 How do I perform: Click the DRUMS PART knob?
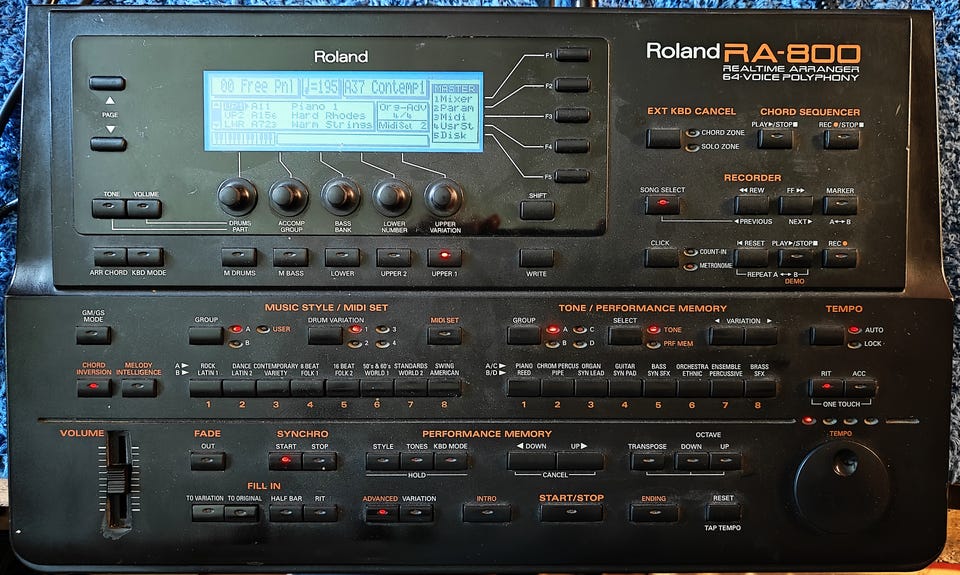[236, 196]
